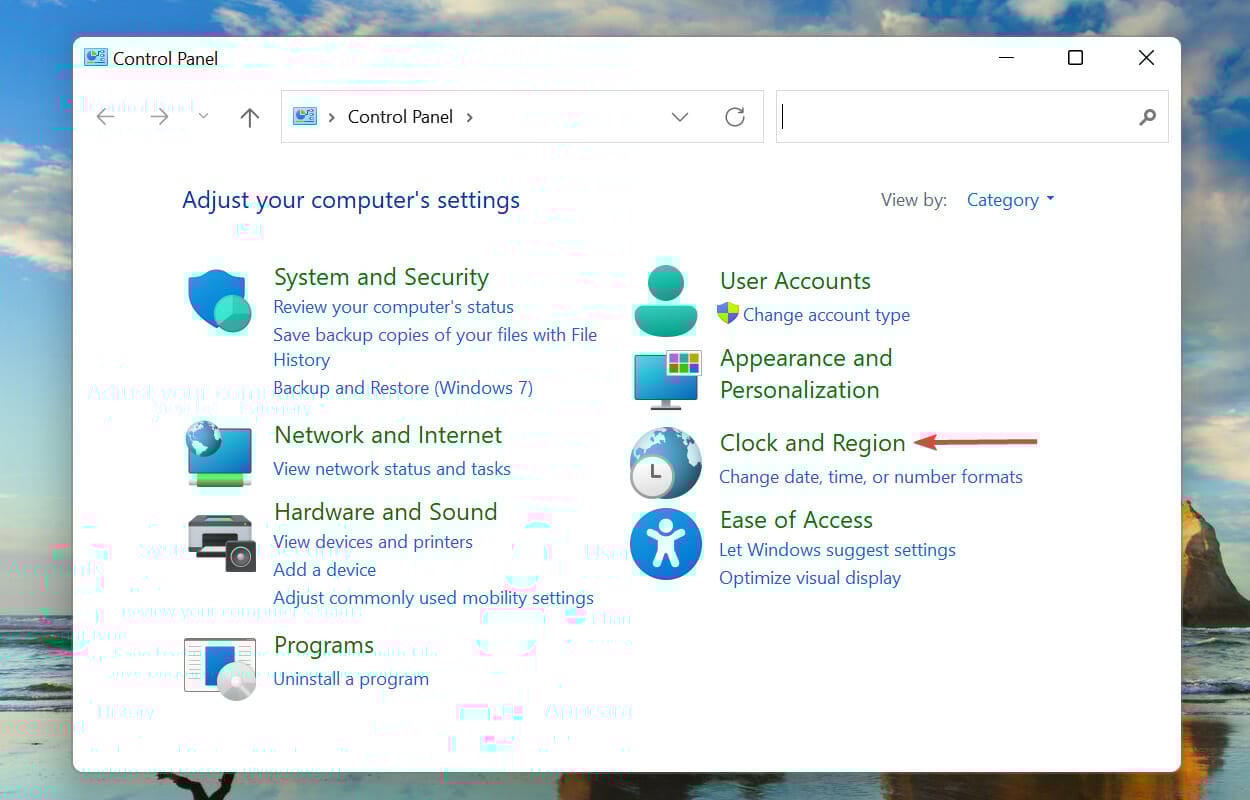Open Change date, time, or number formats
The image size is (1250, 800).
pos(872,477)
